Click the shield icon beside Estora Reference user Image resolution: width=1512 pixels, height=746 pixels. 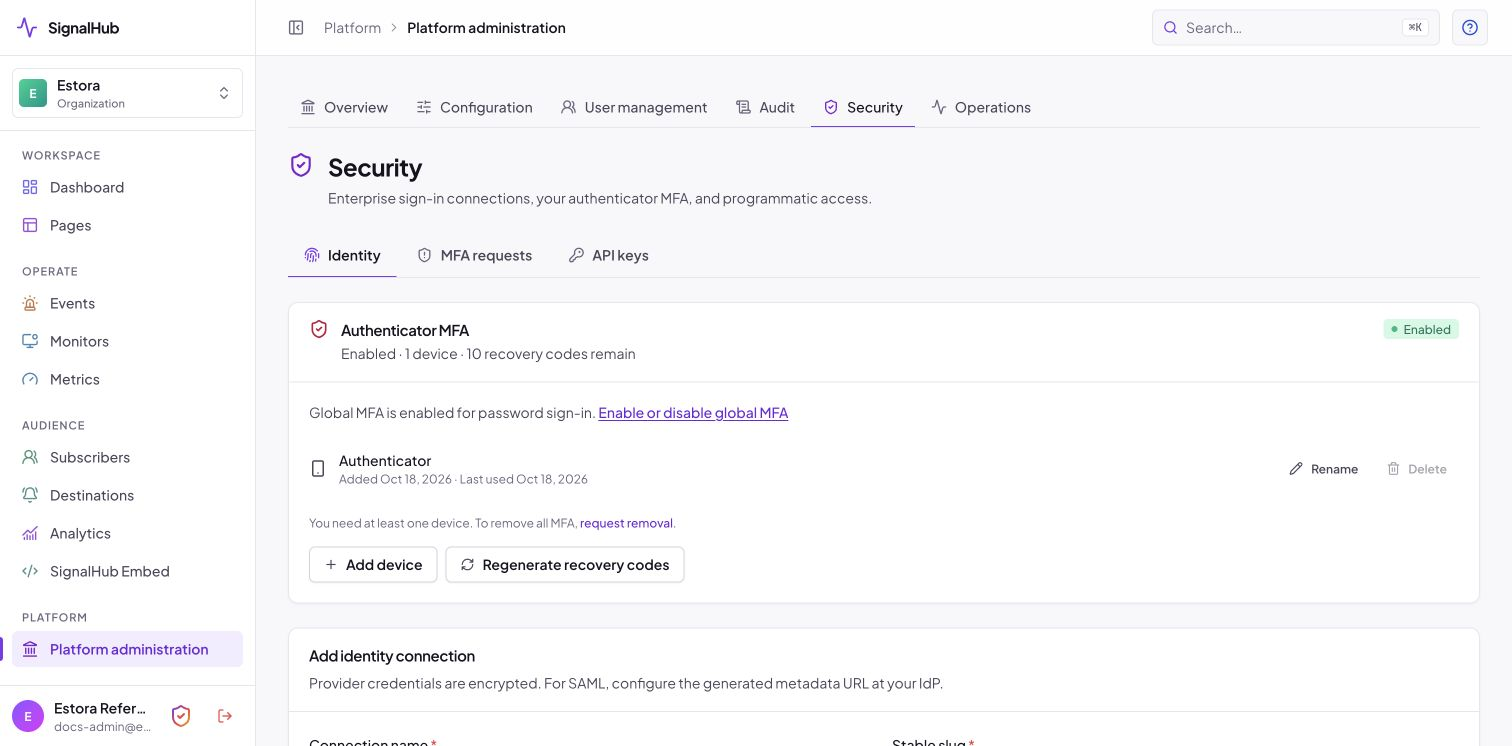click(181, 716)
